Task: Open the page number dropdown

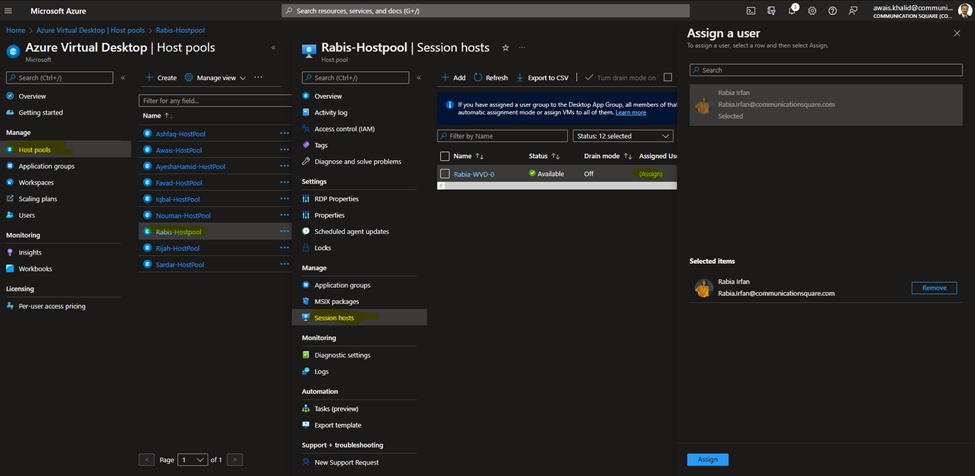Action: [192, 460]
